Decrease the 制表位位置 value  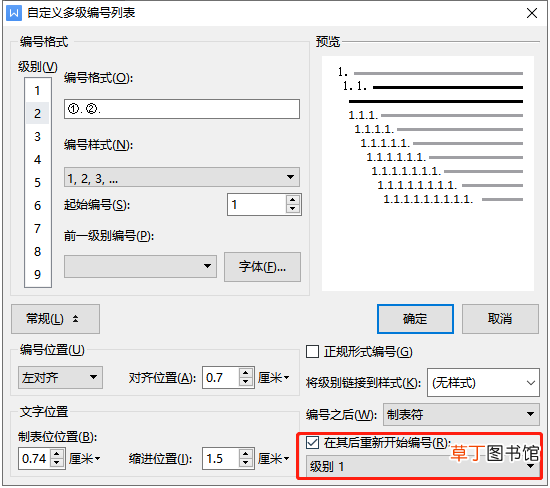(x=57, y=463)
